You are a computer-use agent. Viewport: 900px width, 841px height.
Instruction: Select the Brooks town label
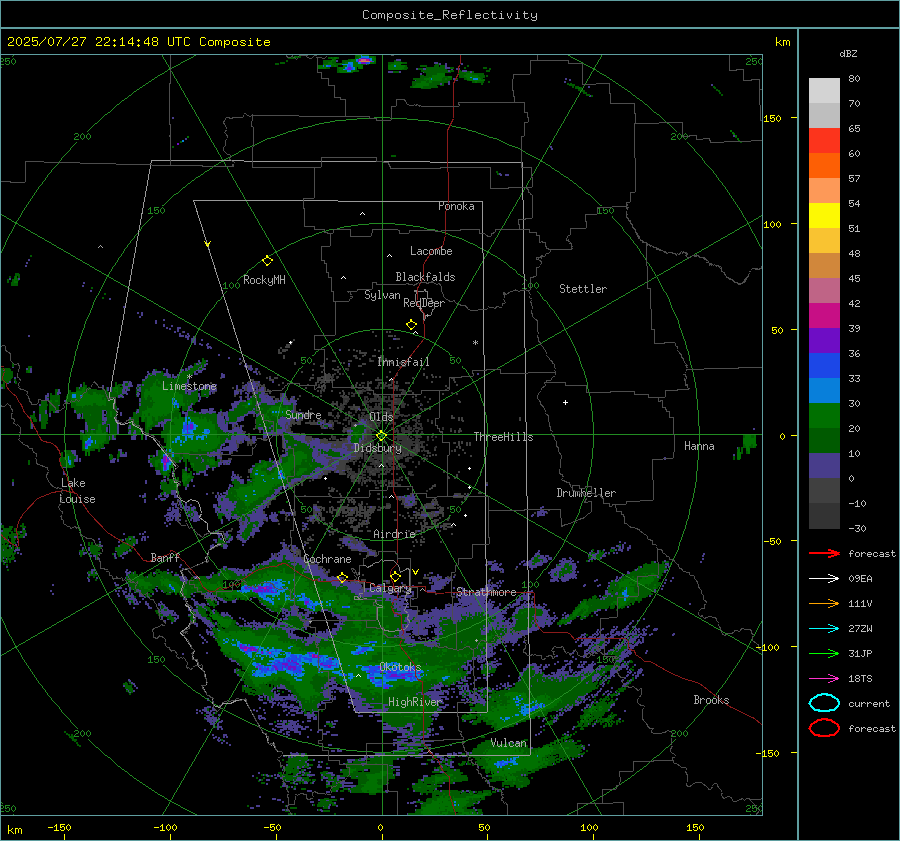point(711,700)
